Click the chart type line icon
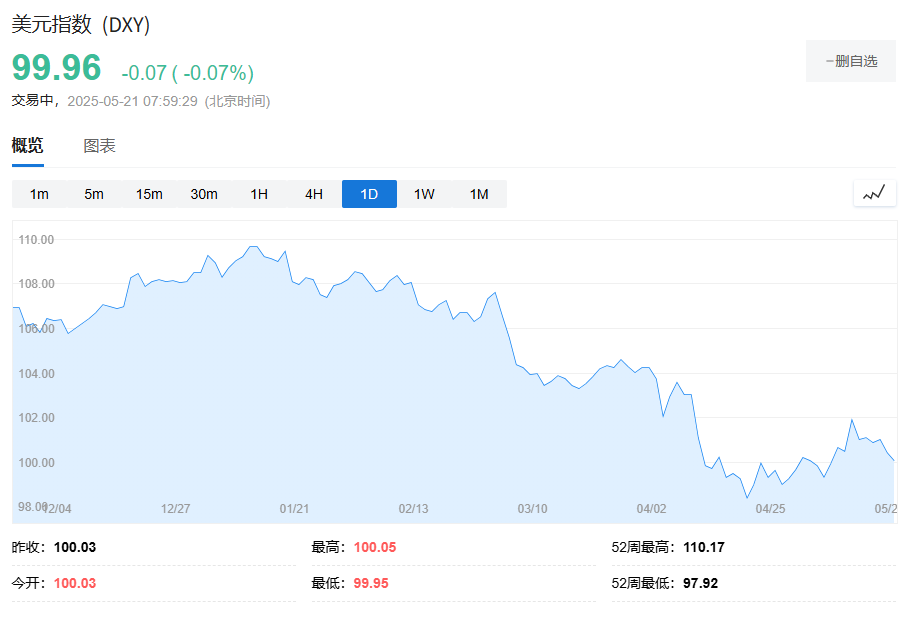Image resolution: width=913 pixels, height=633 pixels. pyautogui.click(x=874, y=193)
